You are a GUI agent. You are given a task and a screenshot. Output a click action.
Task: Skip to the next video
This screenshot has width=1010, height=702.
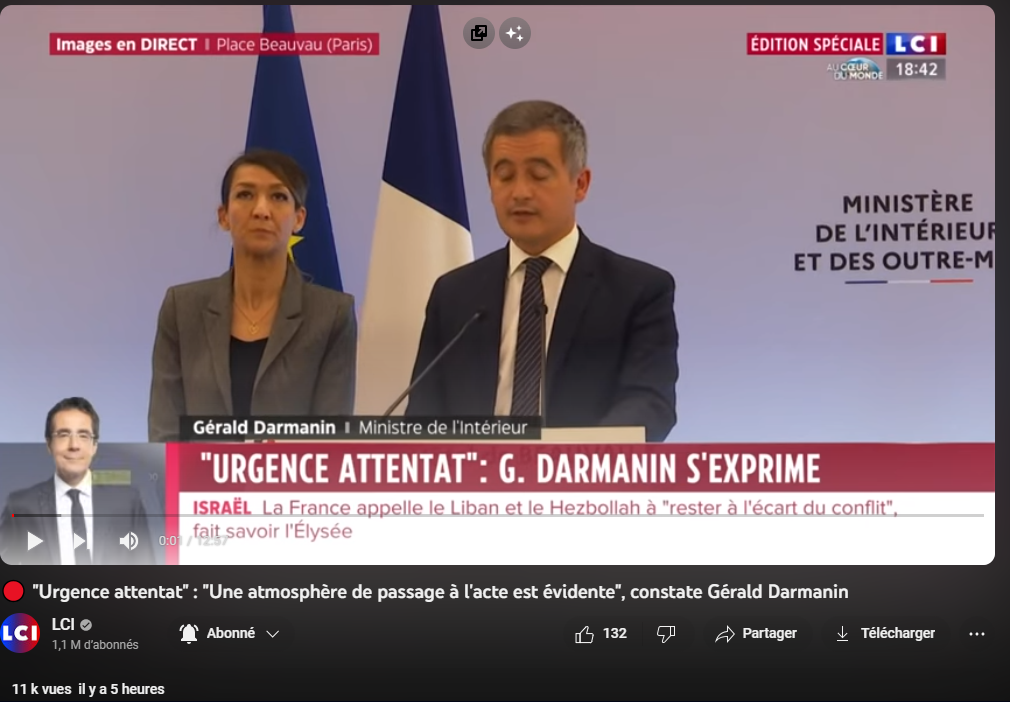coord(81,541)
